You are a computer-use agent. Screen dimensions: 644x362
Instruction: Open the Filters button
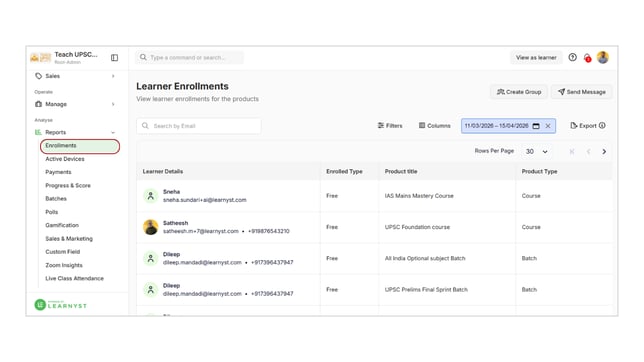tap(390, 126)
